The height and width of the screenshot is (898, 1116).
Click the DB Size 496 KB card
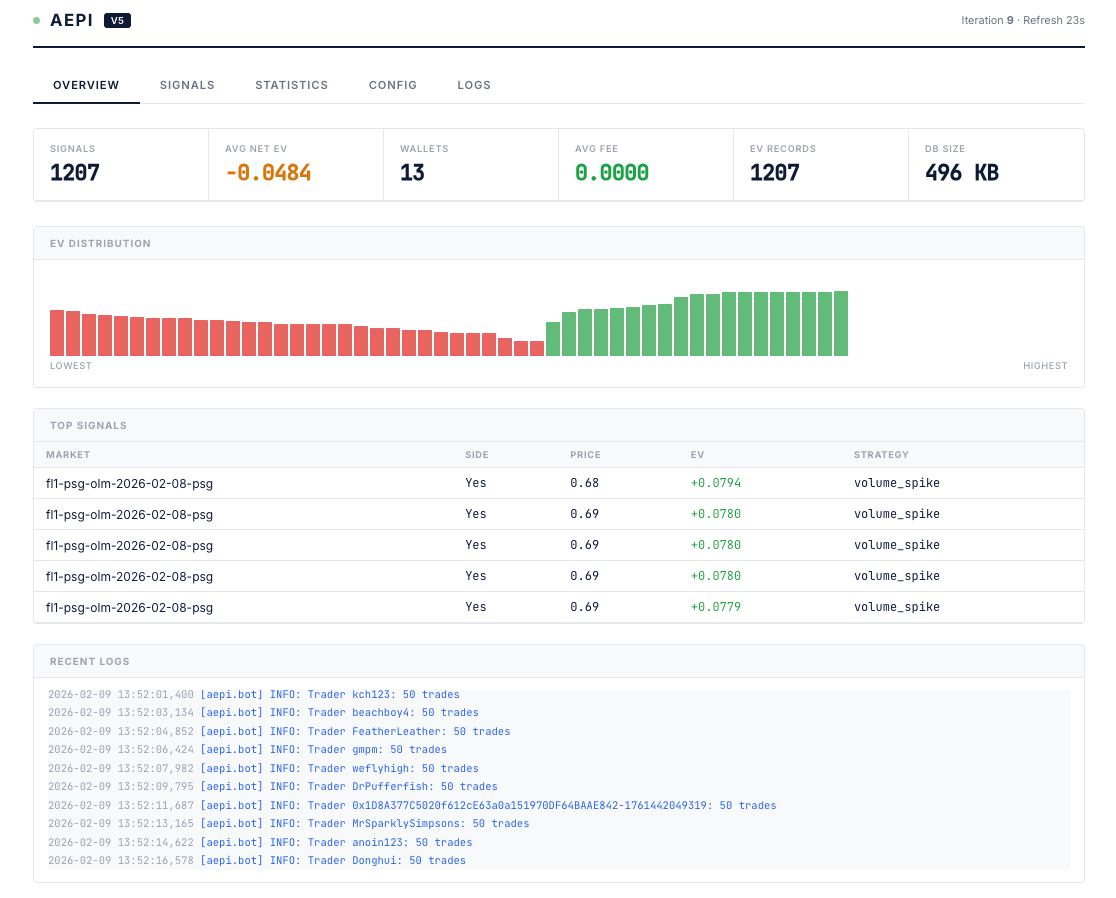pos(996,165)
